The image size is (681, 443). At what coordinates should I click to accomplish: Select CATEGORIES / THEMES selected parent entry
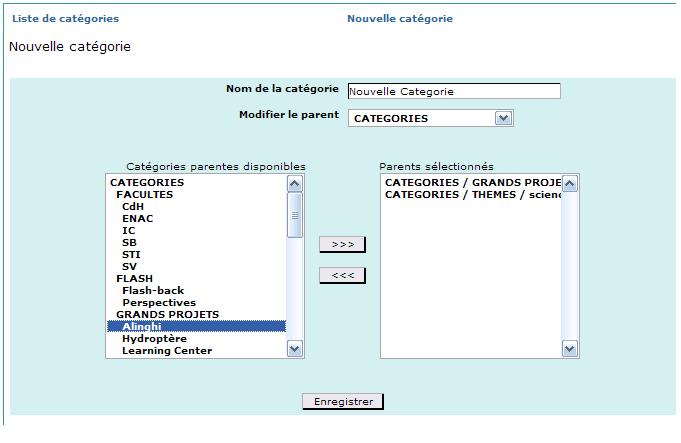coord(472,195)
